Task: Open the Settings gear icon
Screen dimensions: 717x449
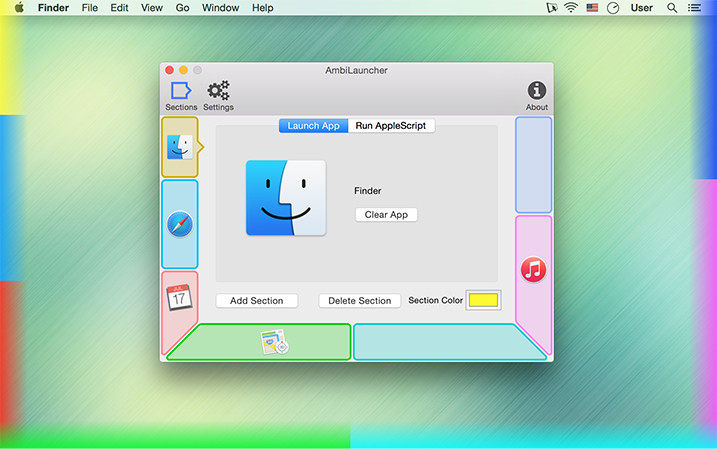Action: point(218,93)
